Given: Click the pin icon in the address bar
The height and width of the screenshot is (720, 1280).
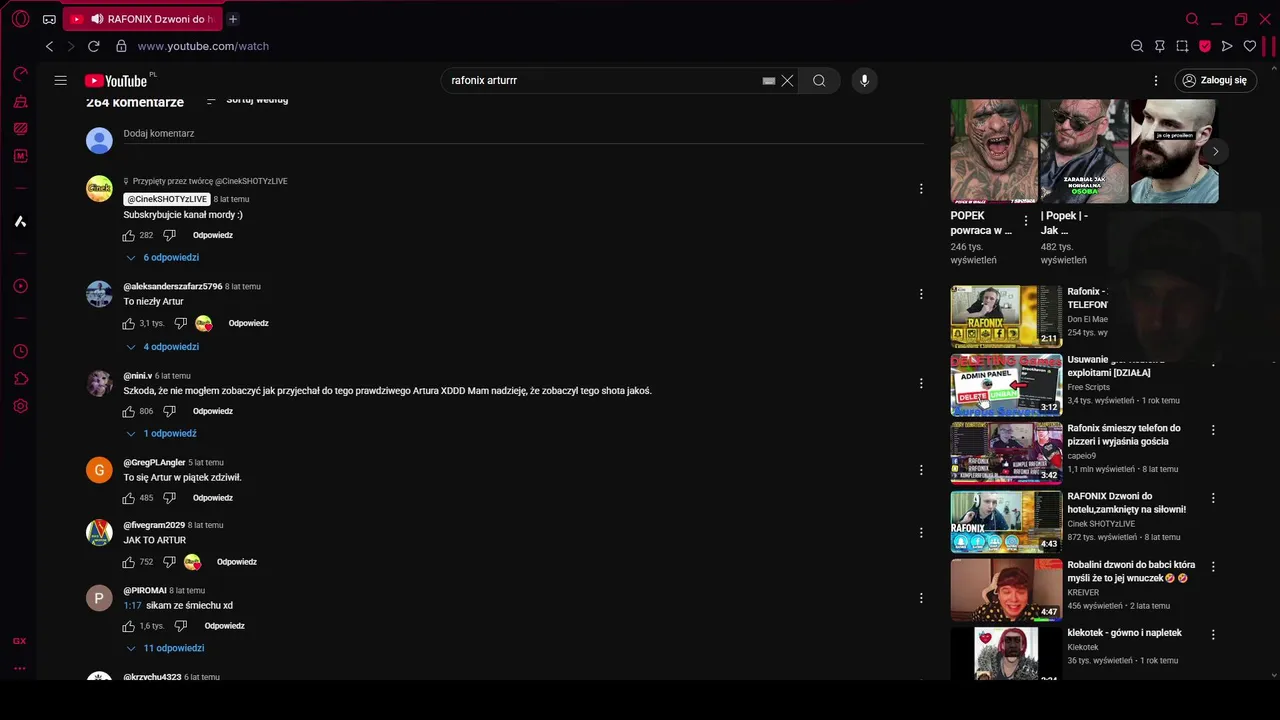Looking at the screenshot, I should pos(1160,46).
